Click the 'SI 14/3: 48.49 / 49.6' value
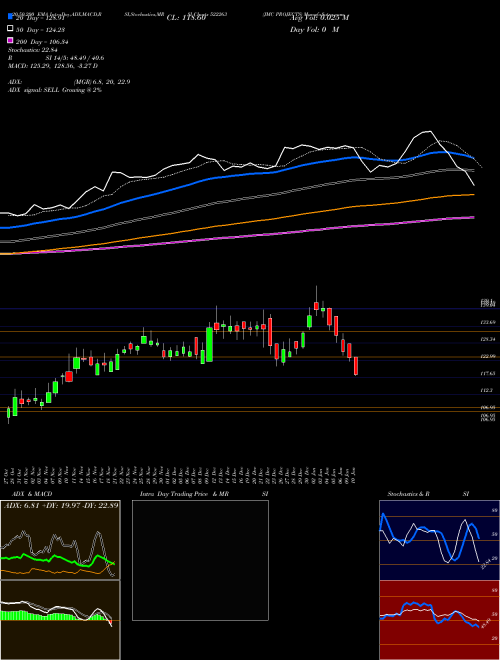 75,58
